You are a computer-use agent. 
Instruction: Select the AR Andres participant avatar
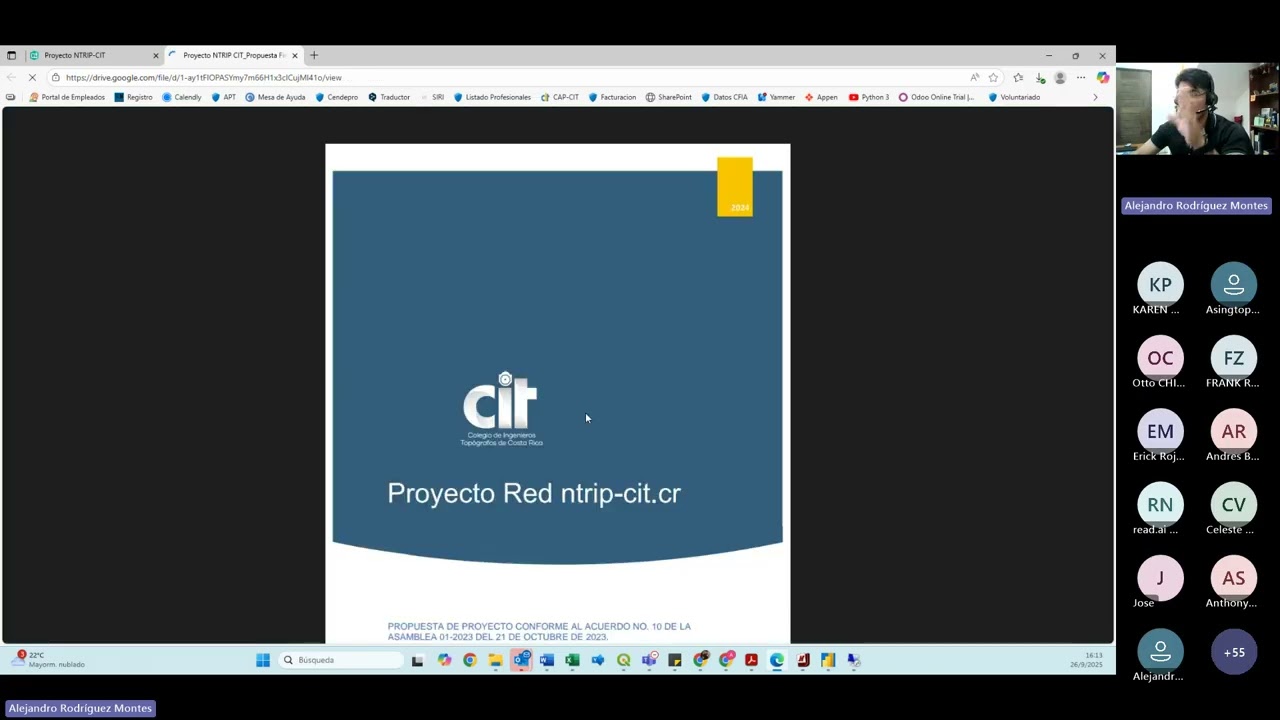(x=1234, y=431)
